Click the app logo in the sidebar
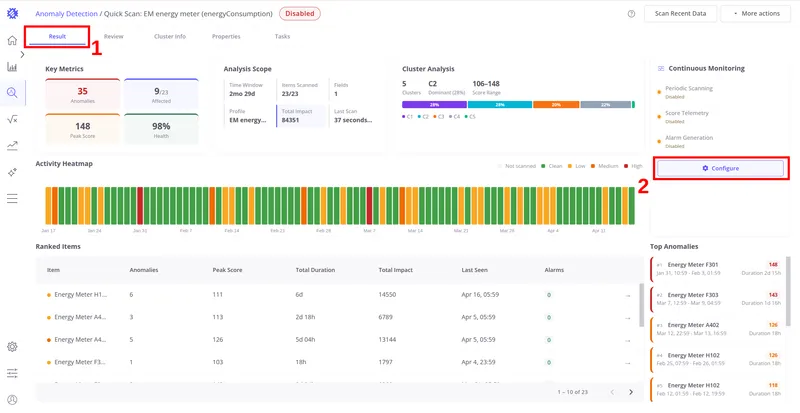Viewport: 800px width, 413px height. 12,14
